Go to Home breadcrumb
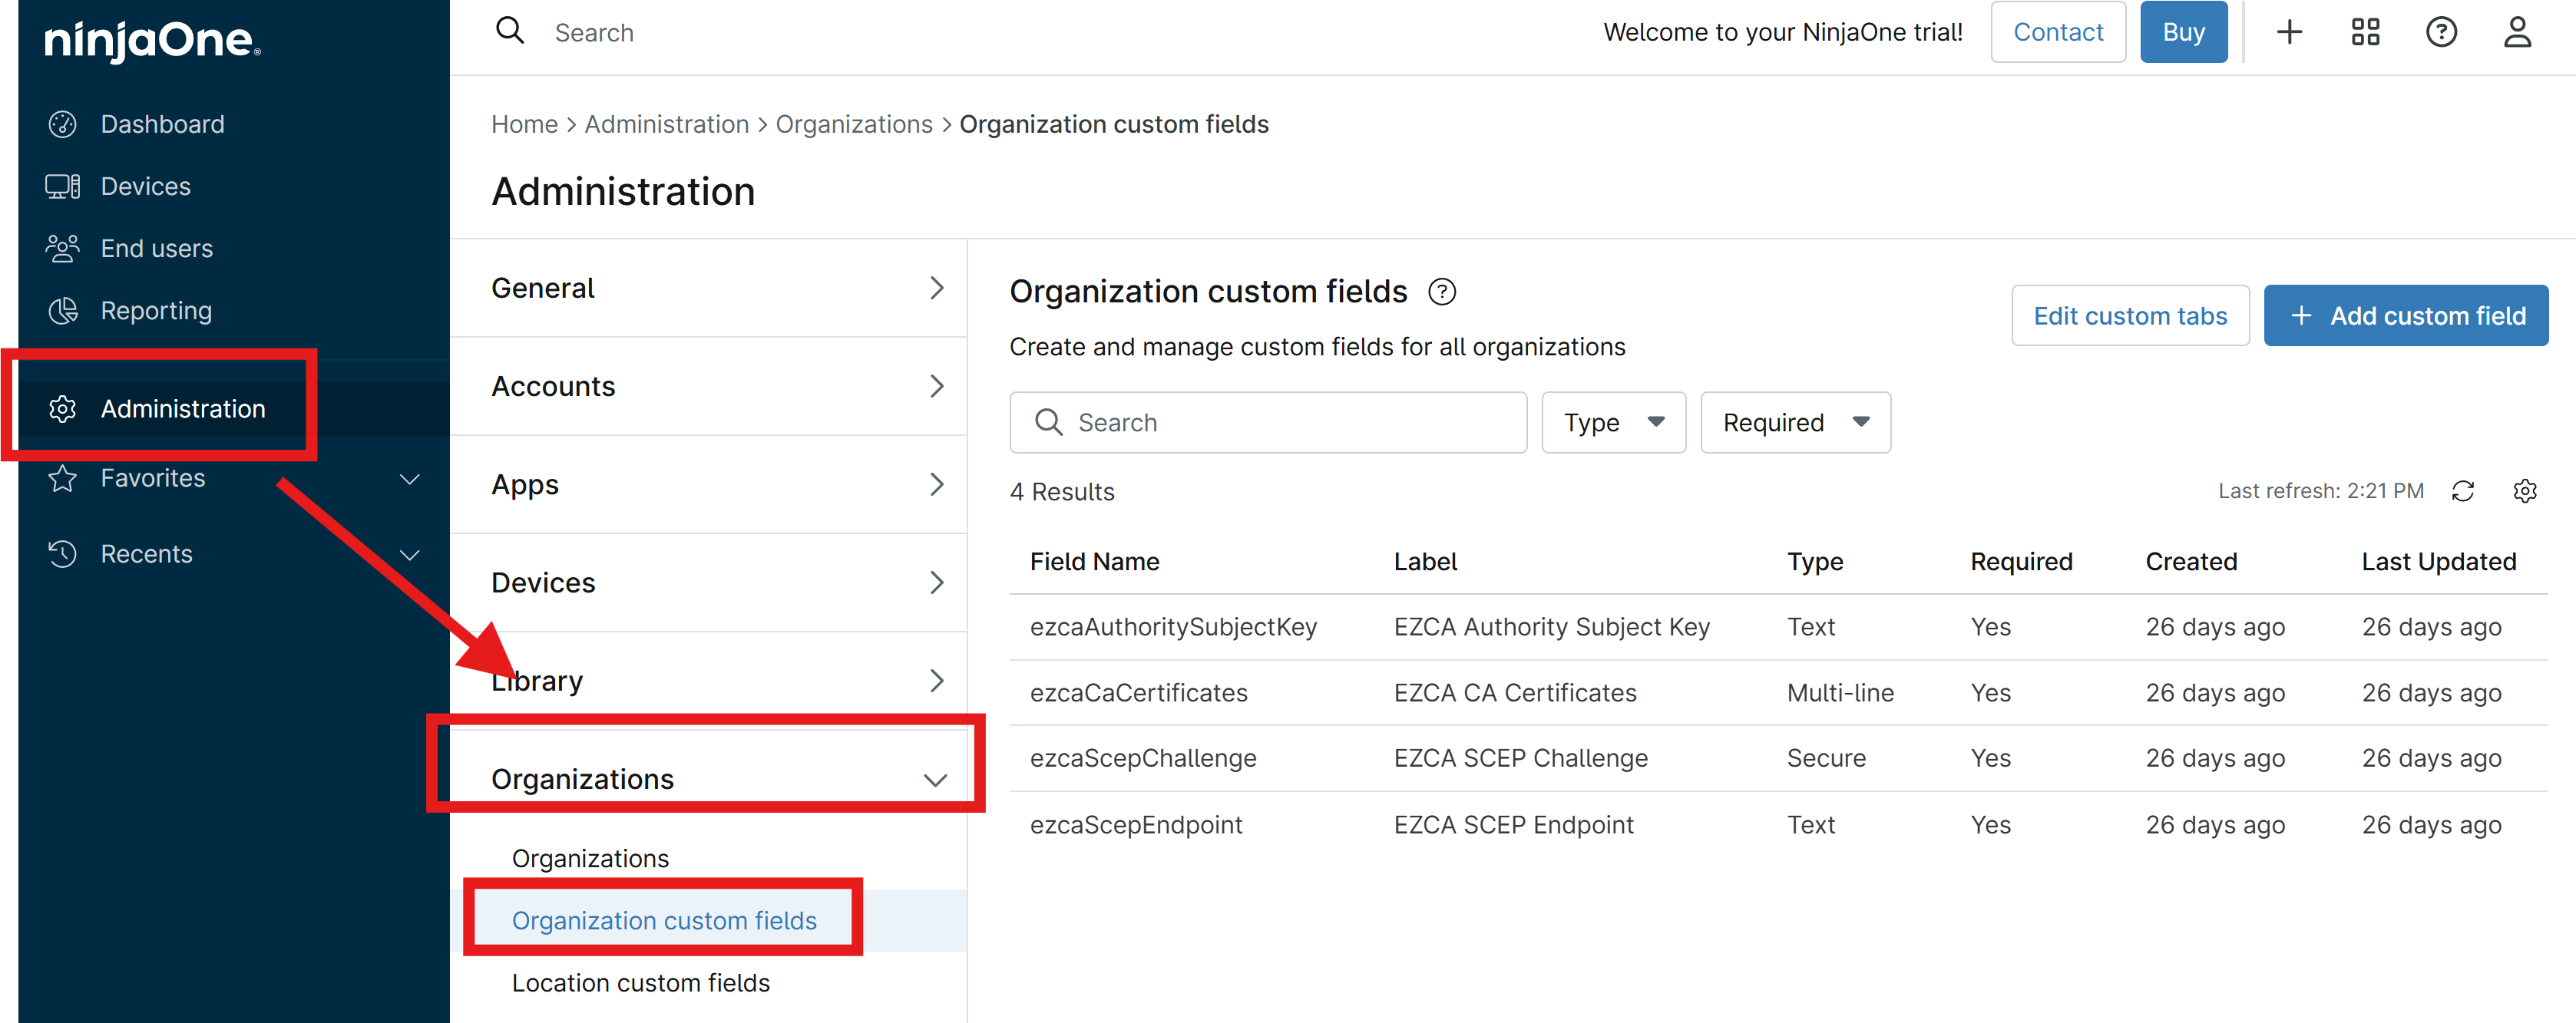The image size is (2576, 1023). pos(524,124)
